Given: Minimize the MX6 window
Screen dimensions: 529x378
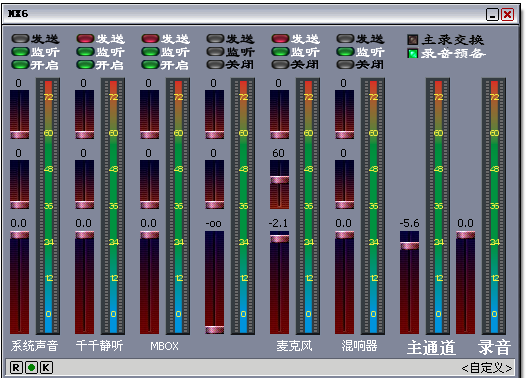Looking at the screenshot, I should coord(492,15).
